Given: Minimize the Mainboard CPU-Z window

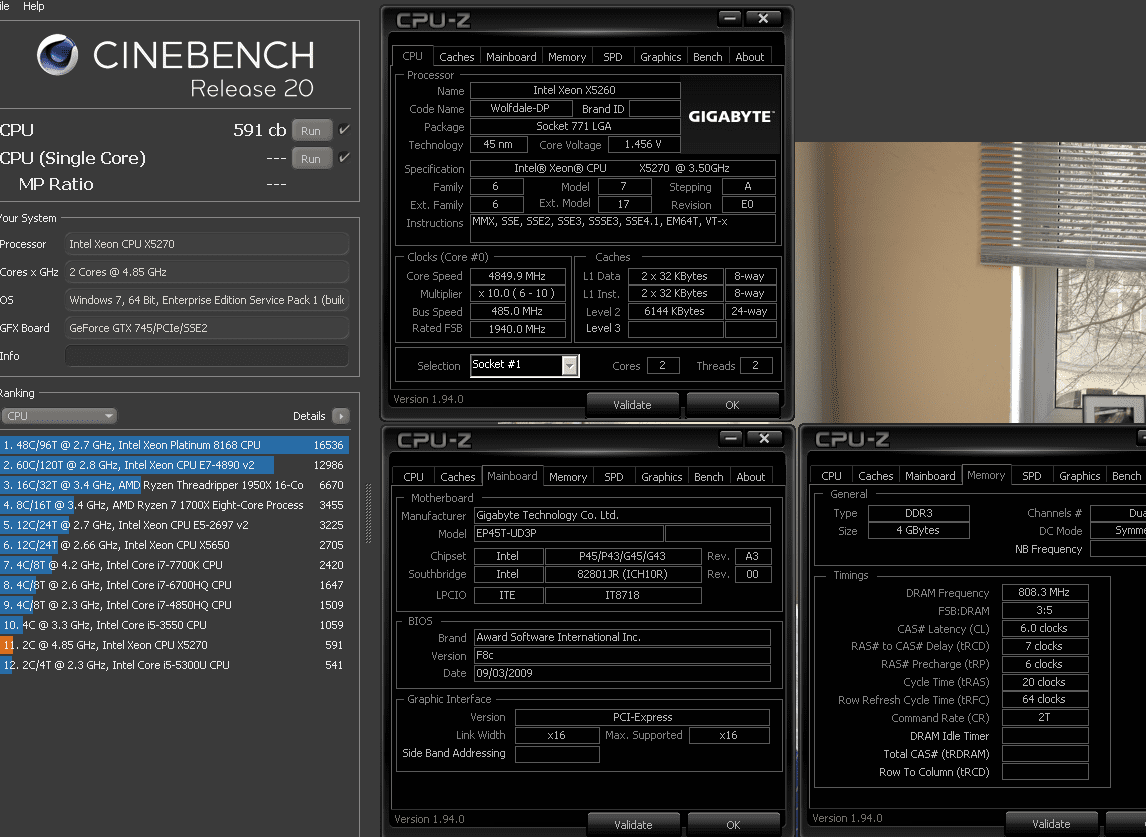Looking at the screenshot, I should pos(730,438).
